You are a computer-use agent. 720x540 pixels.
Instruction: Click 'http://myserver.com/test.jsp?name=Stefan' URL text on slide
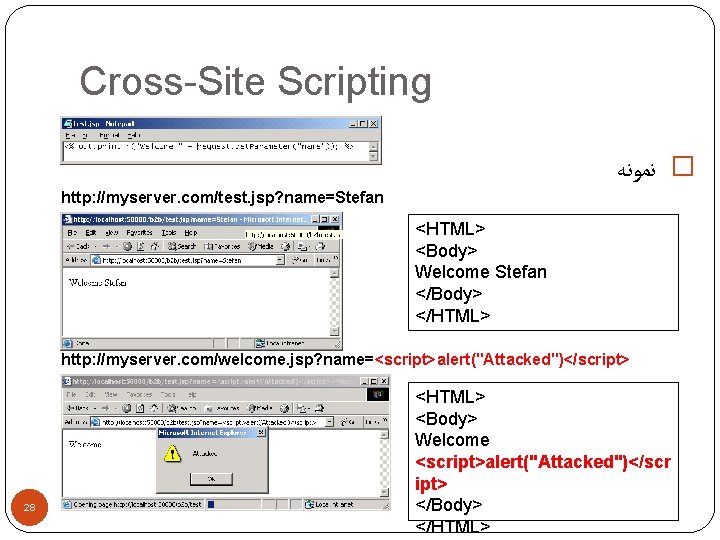[x=222, y=197]
